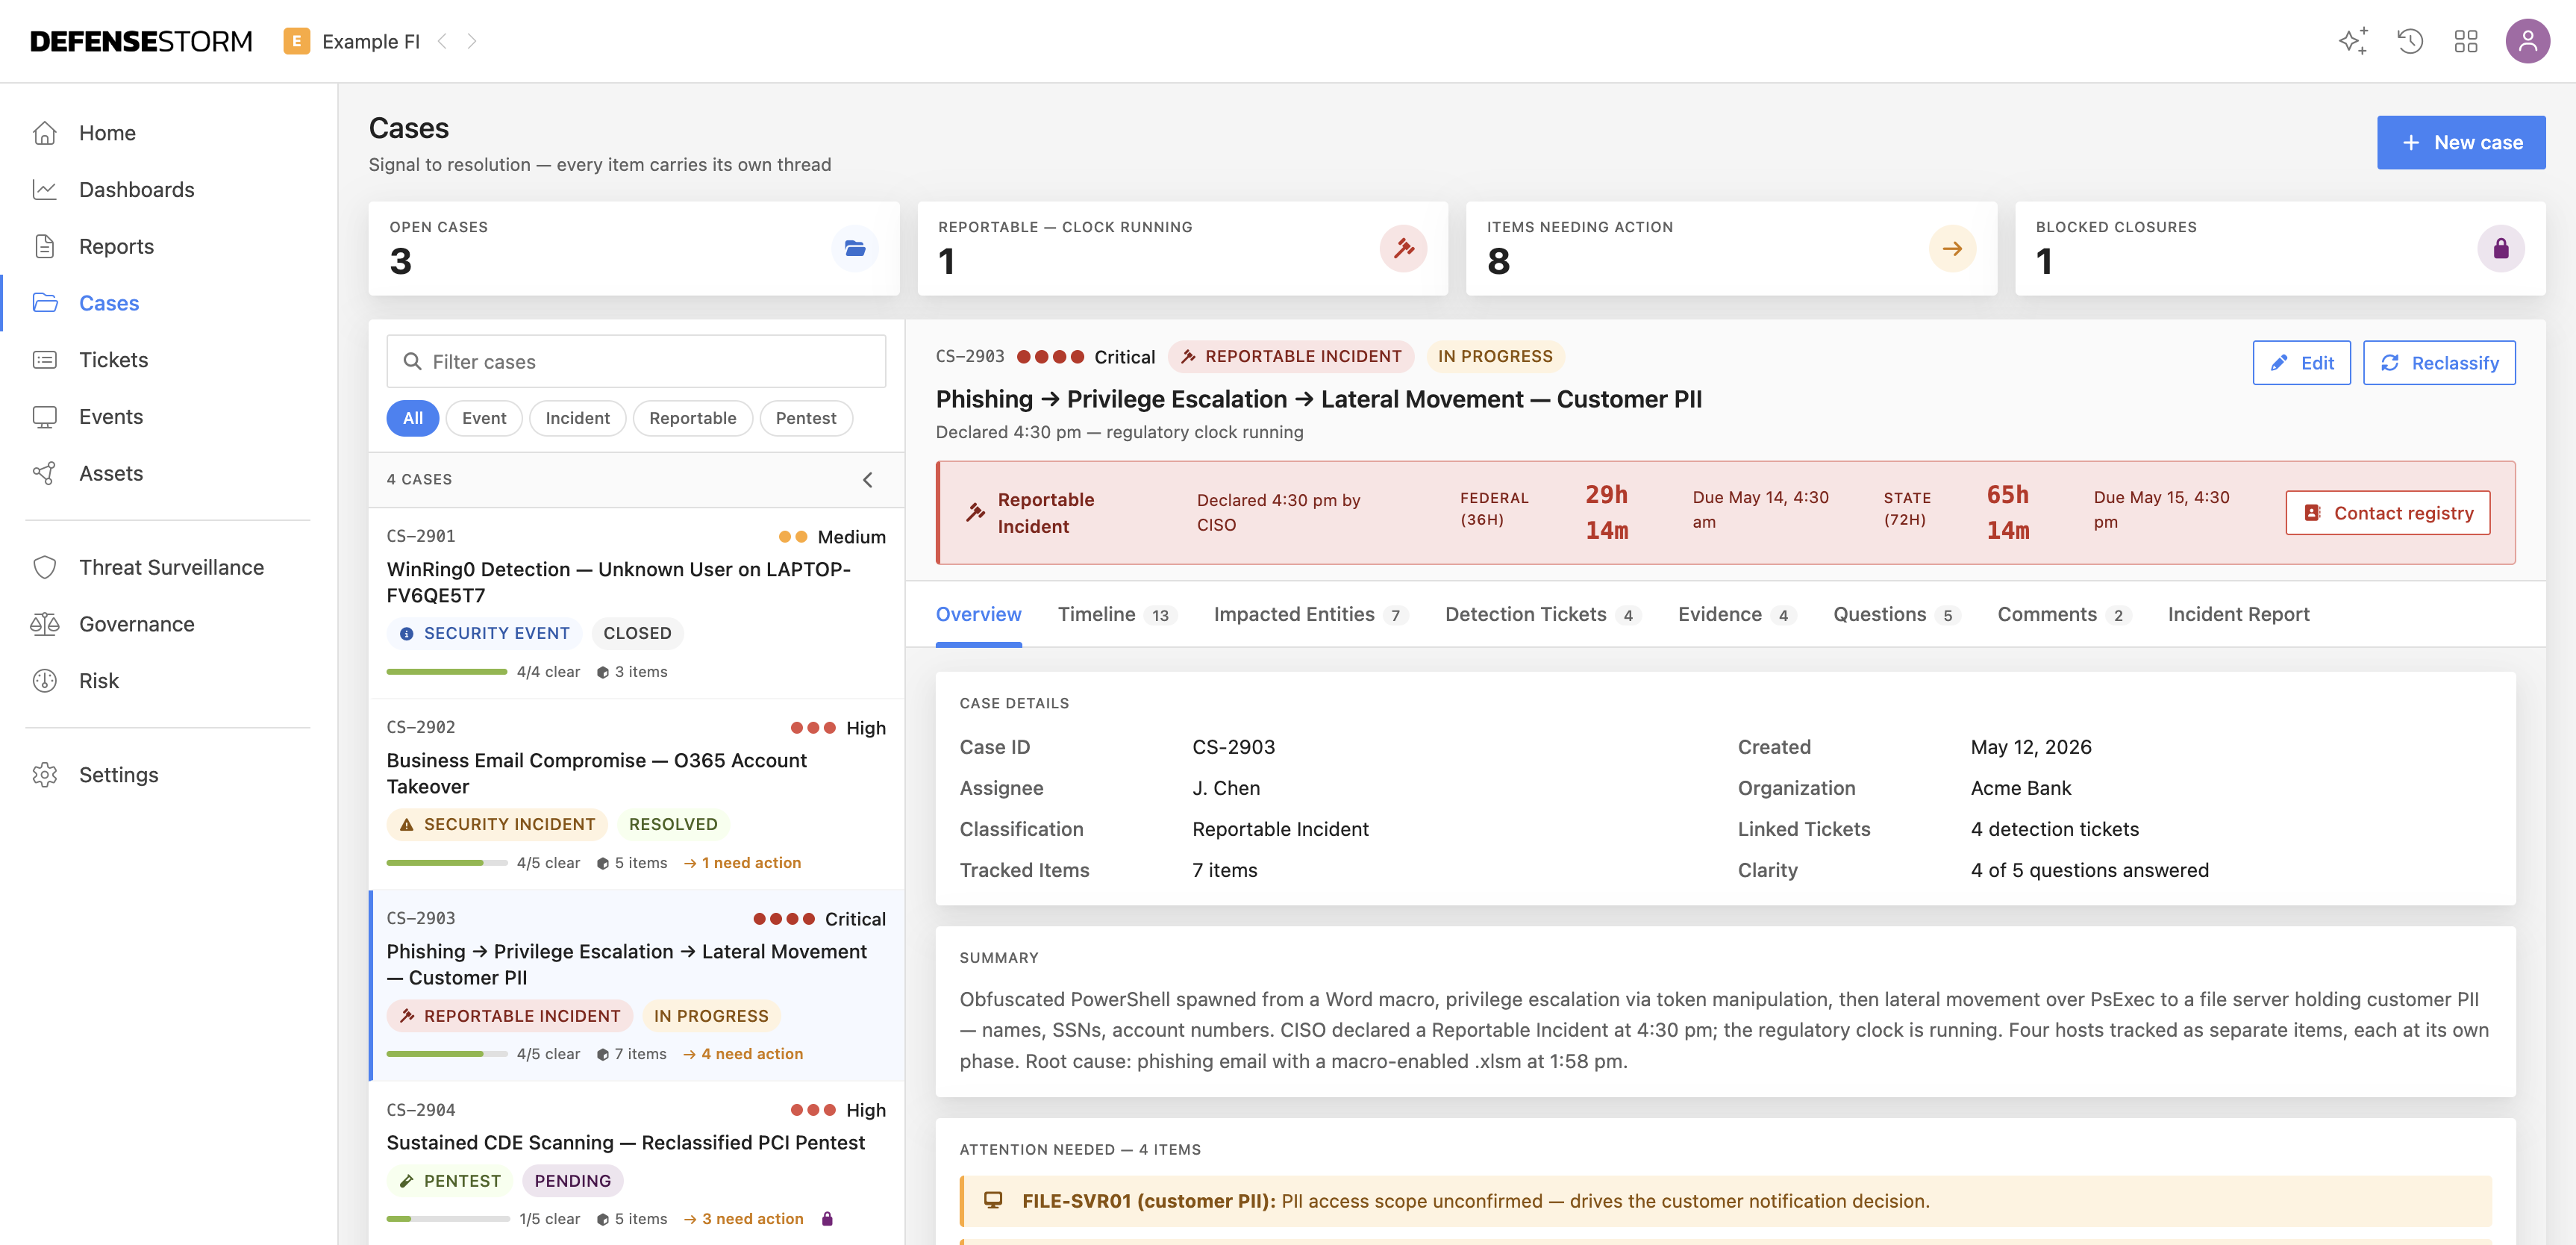Open case CS-2902 Business Email Compromise
Screen dimensions: 2576x1245
coord(636,794)
